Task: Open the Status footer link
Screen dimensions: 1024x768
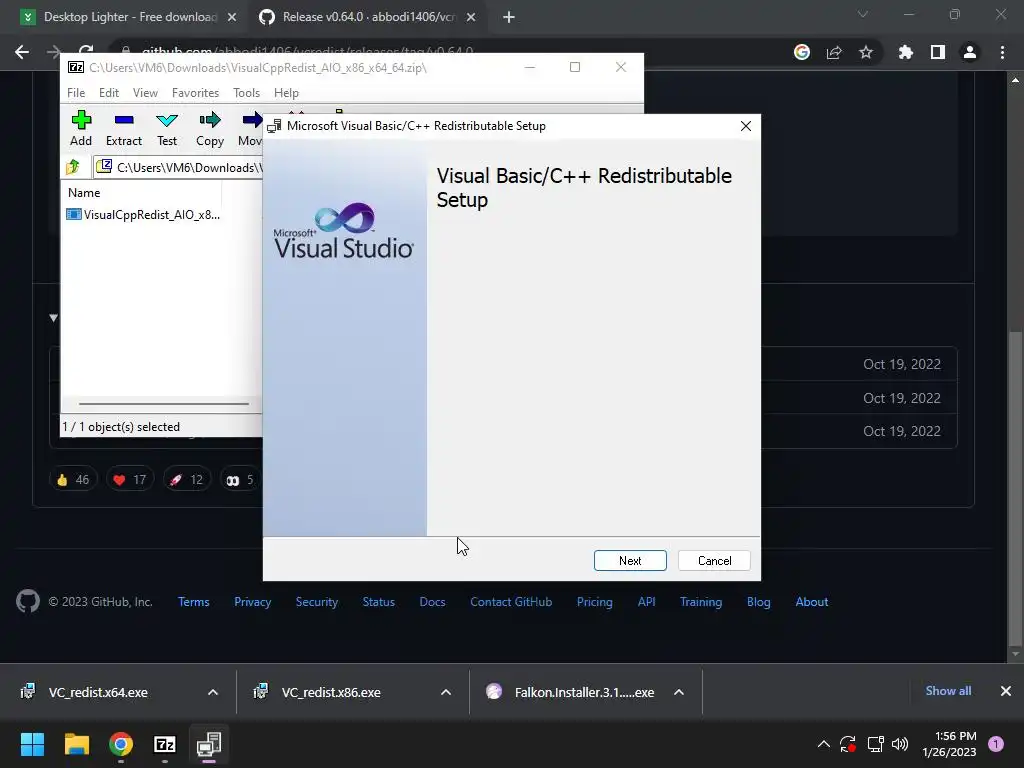Action: pos(379,601)
